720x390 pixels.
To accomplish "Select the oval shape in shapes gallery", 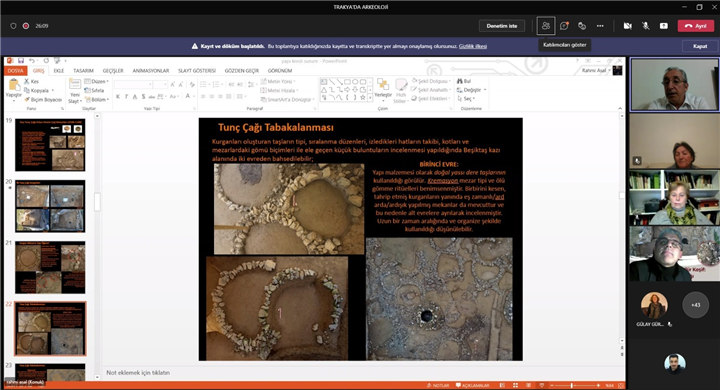I will click(x=355, y=82).
